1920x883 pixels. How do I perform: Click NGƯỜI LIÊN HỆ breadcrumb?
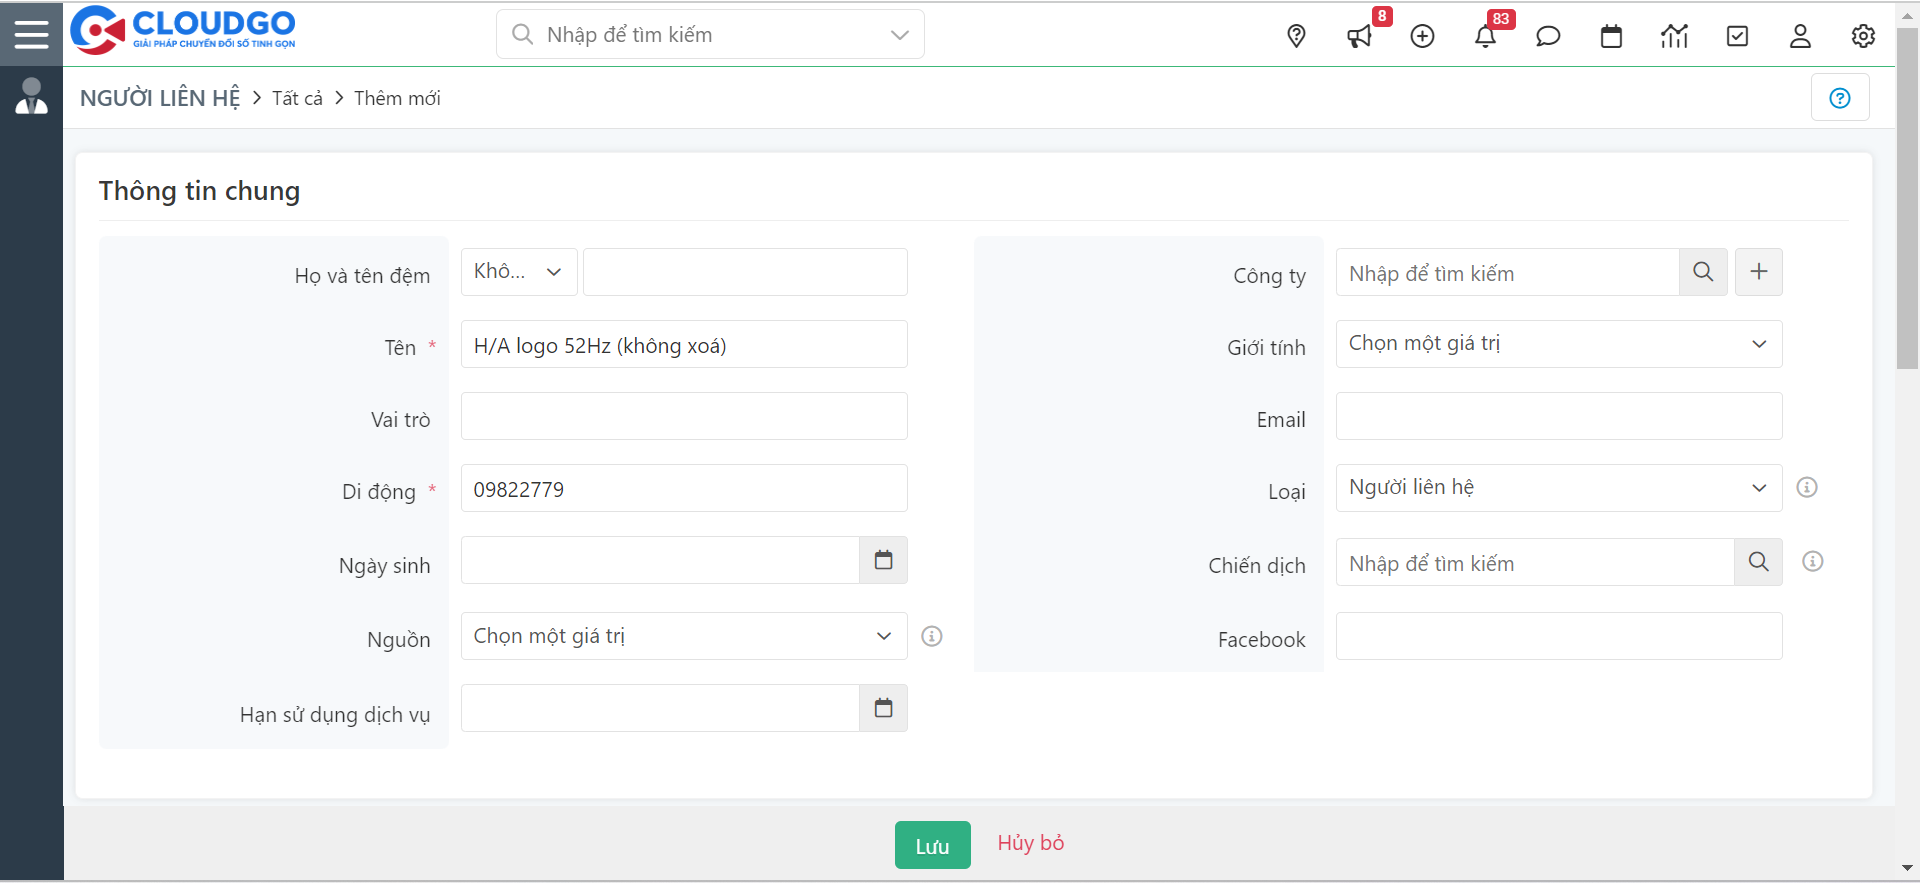point(160,98)
